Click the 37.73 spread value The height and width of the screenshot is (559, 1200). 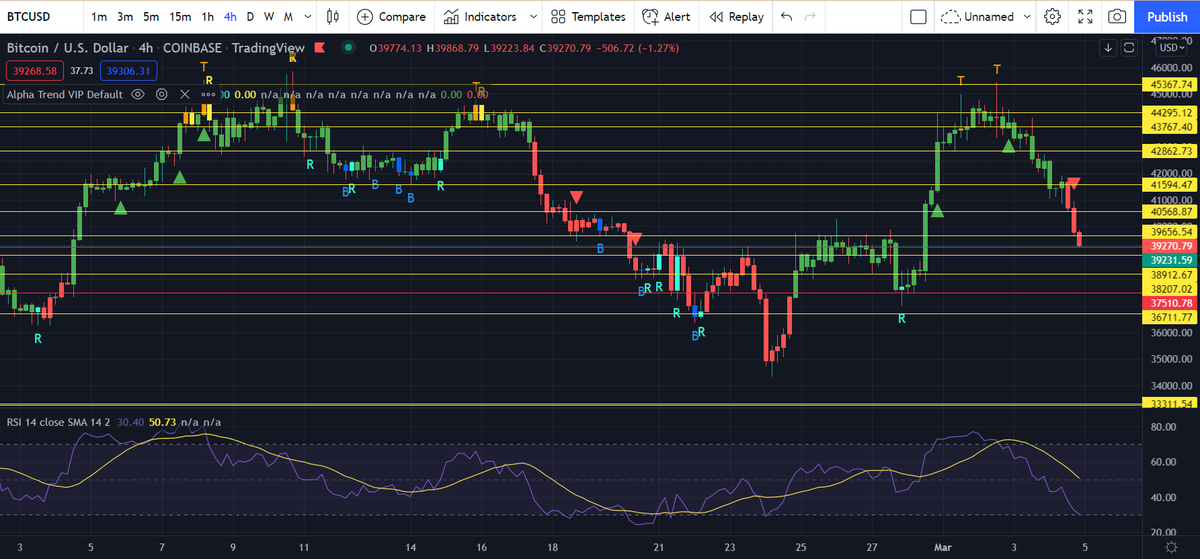click(81, 70)
